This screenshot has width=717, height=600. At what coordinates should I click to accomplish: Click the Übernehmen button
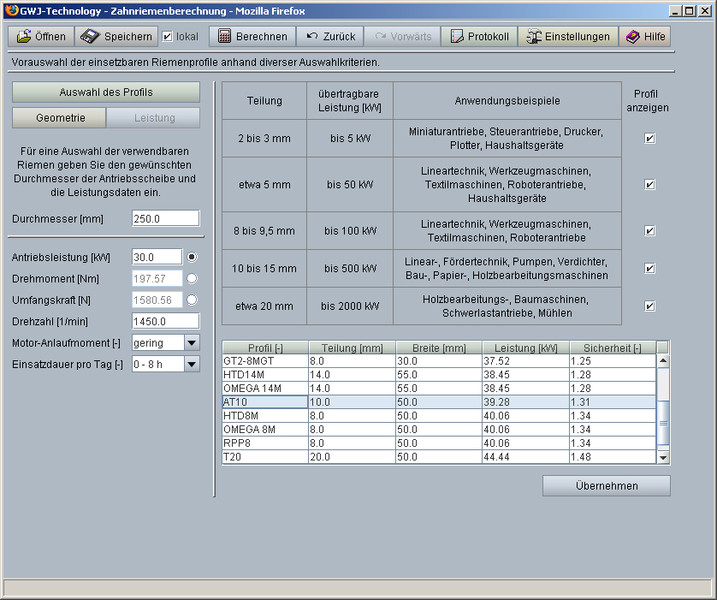606,486
